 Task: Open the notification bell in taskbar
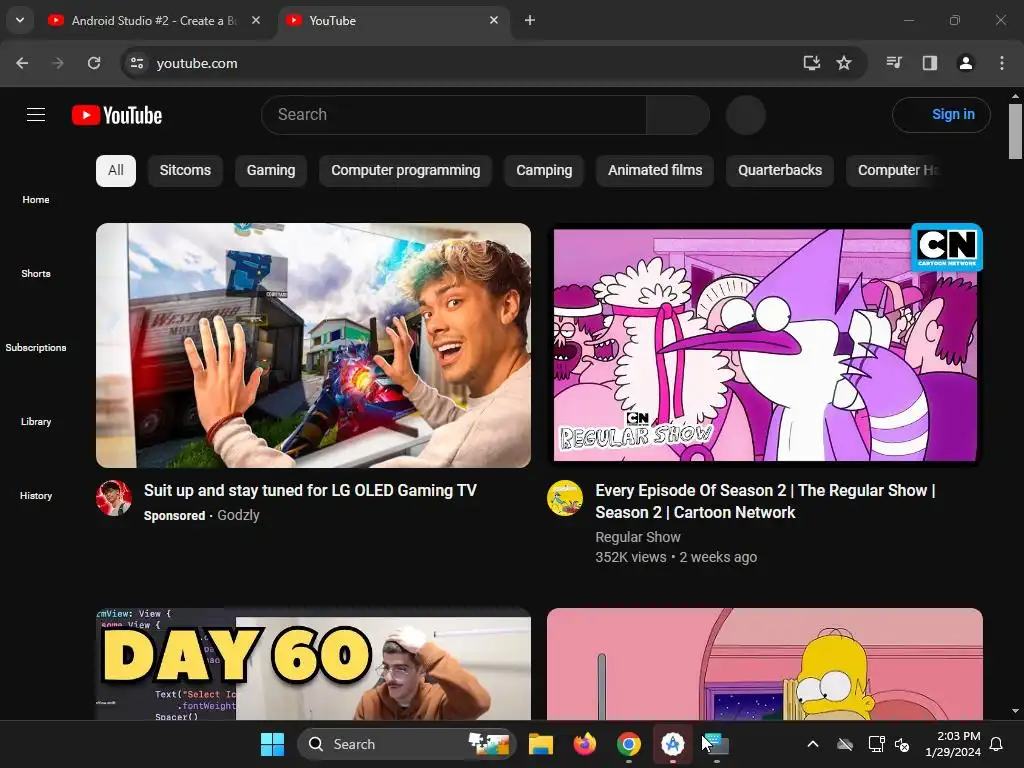997,744
